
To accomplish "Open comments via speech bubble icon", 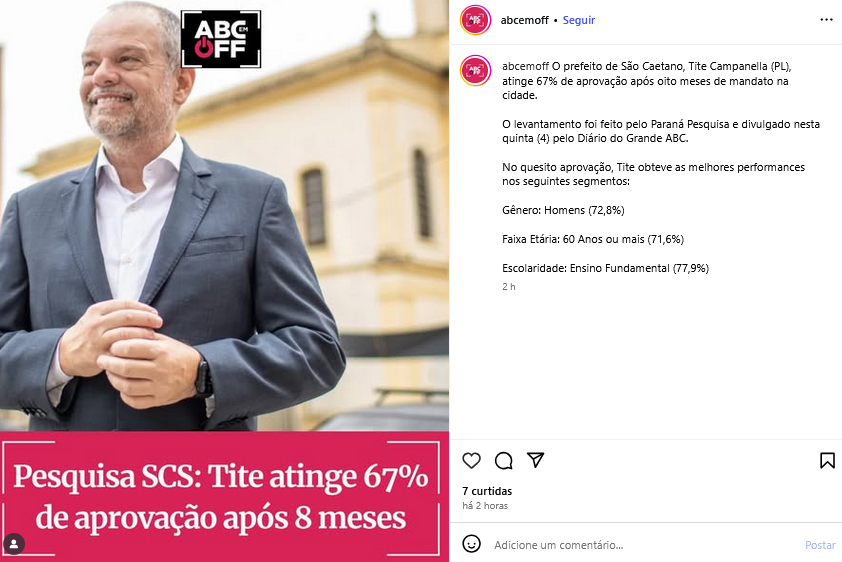I will coord(504,461).
